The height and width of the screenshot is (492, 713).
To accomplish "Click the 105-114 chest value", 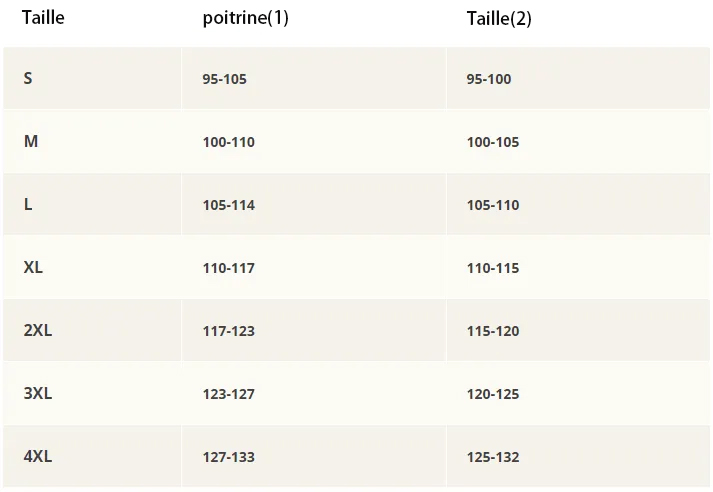I will pos(228,205).
